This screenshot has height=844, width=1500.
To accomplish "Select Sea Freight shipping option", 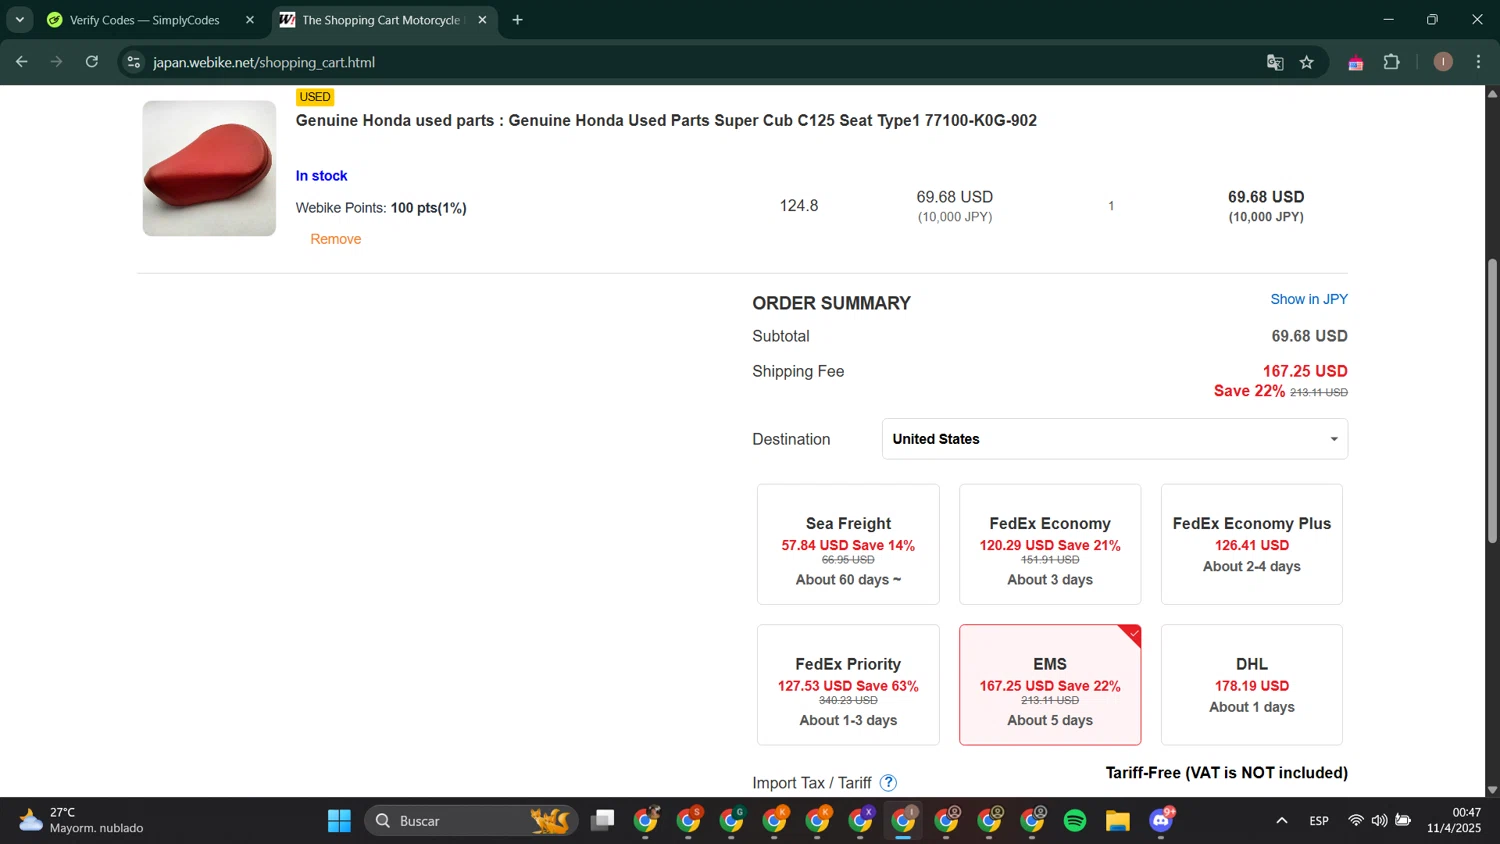I will [848, 544].
